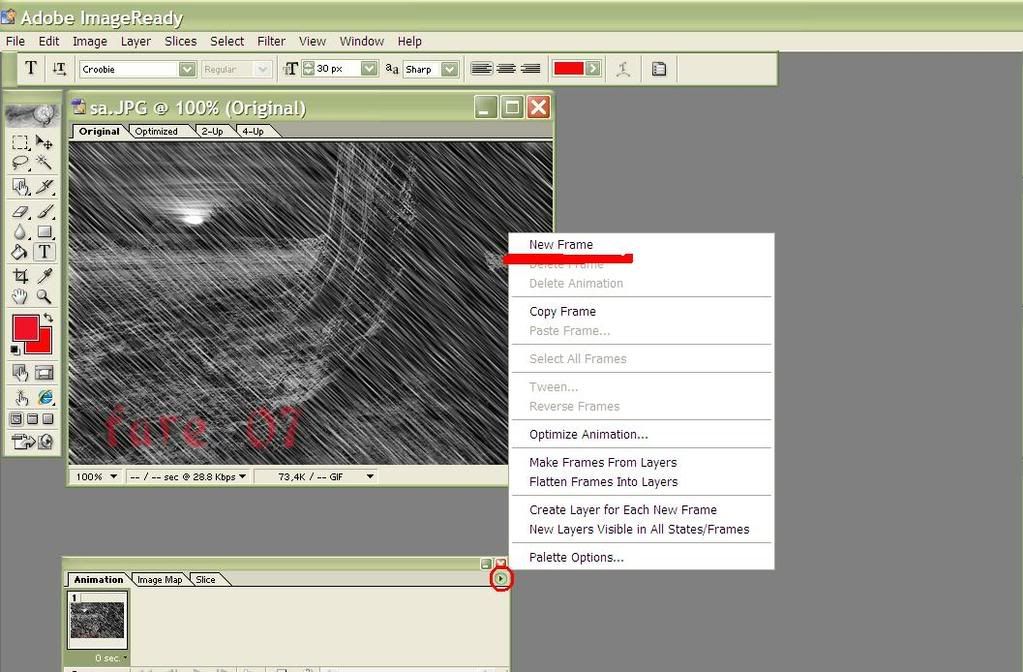Switch to the 2-Up view tab
This screenshot has height=672, width=1023.
212,131
